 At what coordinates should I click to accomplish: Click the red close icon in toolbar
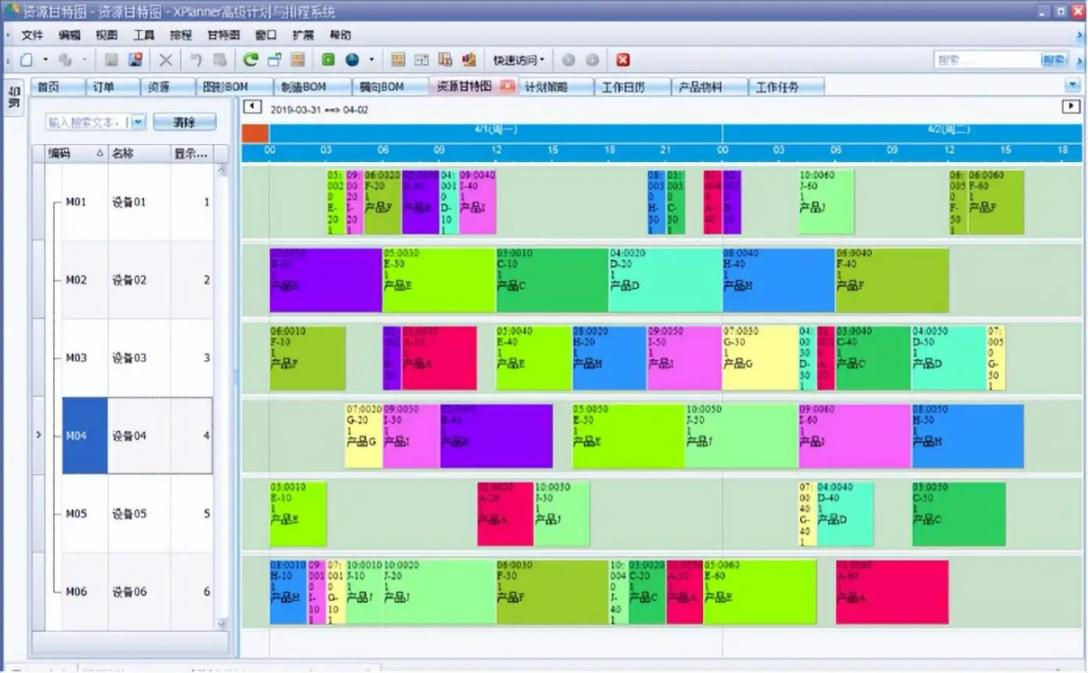point(623,60)
